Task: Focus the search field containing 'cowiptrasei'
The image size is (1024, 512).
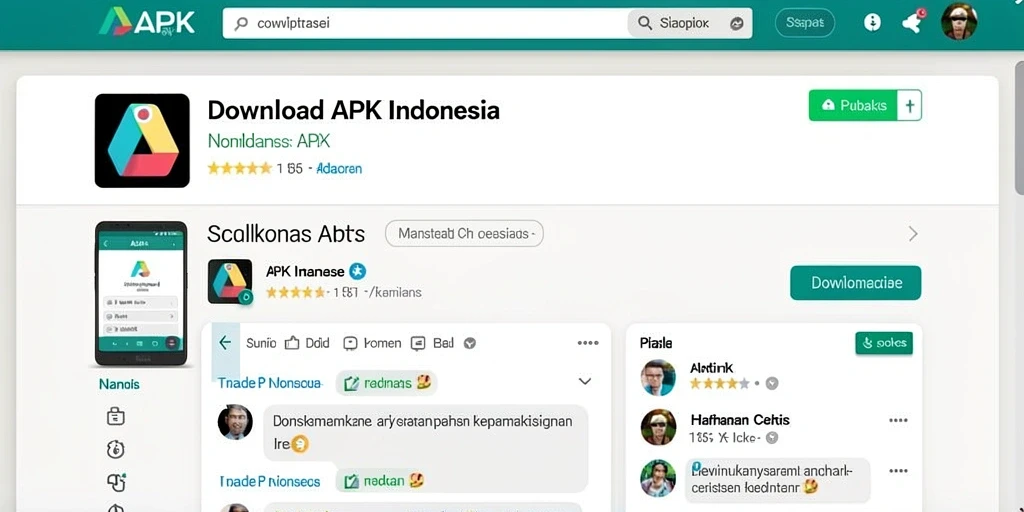Action: pyautogui.click(x=424, y=24)
